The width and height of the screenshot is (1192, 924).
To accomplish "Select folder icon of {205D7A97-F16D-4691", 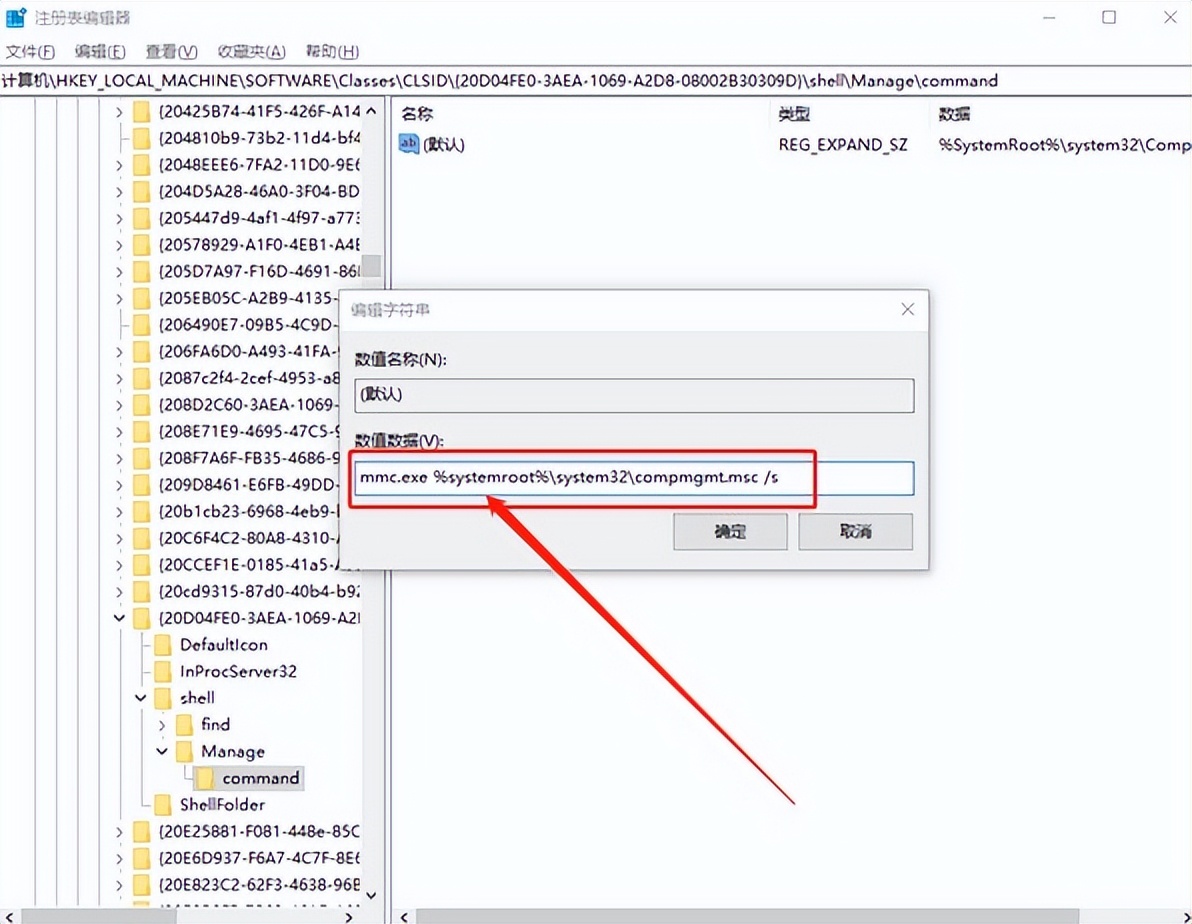I will (141, 271).
